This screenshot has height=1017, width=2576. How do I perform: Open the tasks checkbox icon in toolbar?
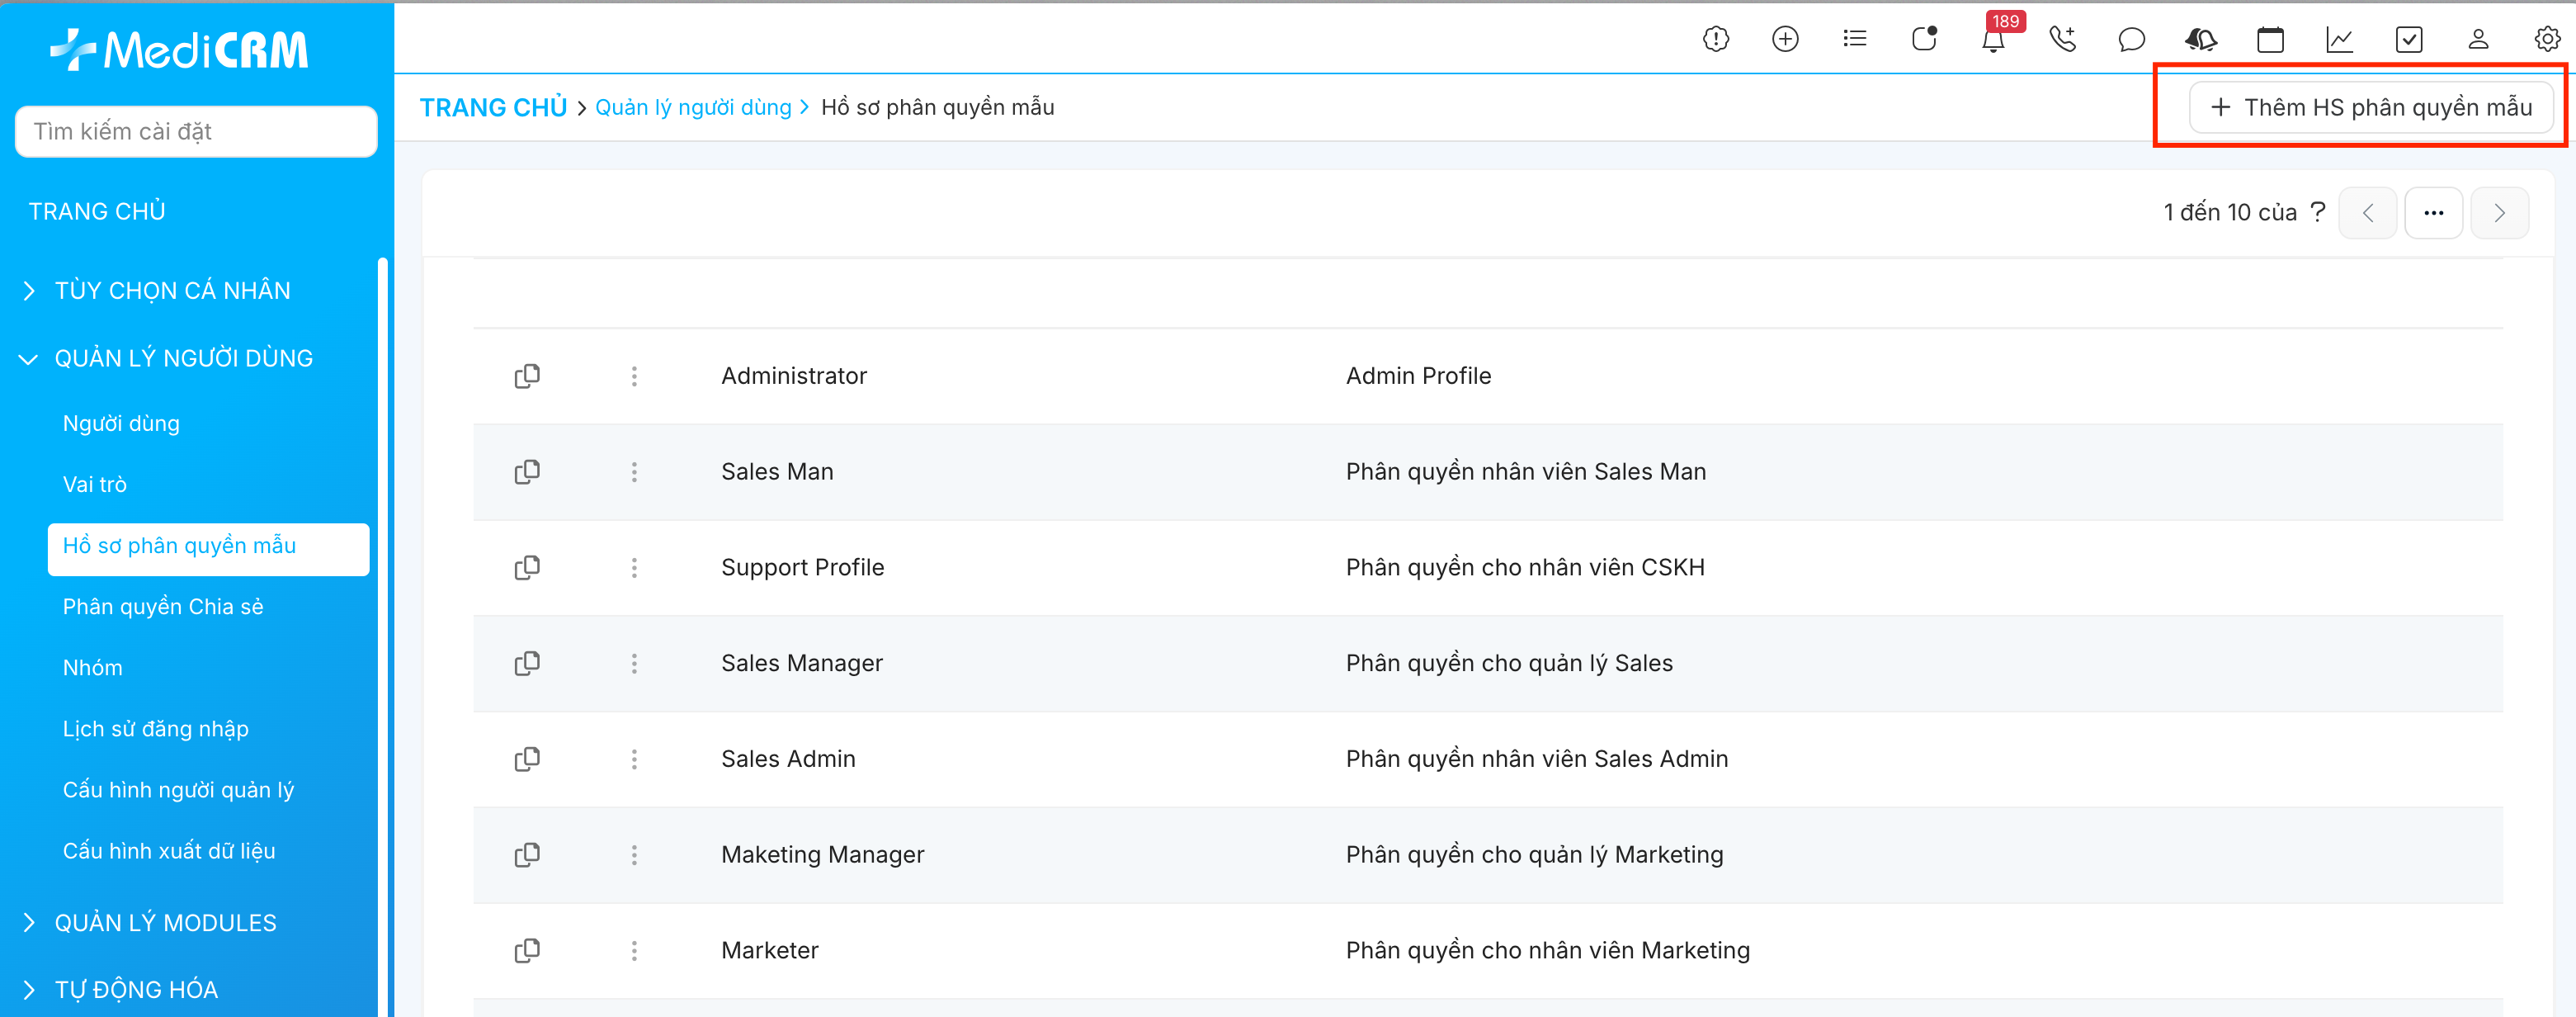2408,40
